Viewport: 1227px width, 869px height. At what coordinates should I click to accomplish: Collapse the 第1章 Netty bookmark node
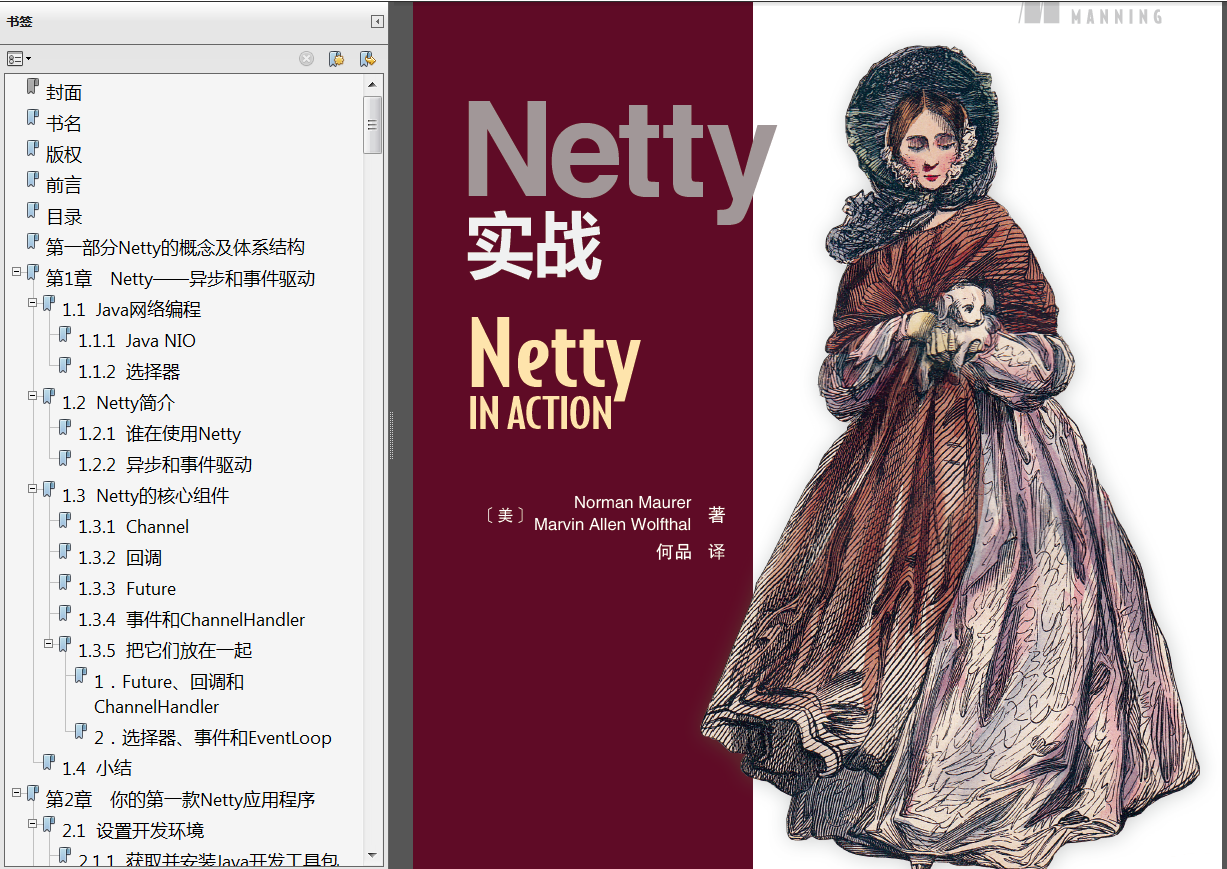click(x=17, y=271)
